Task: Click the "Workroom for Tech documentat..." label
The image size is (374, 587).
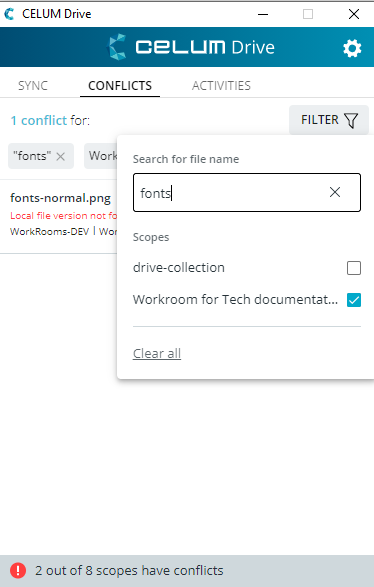Action: 235,299
